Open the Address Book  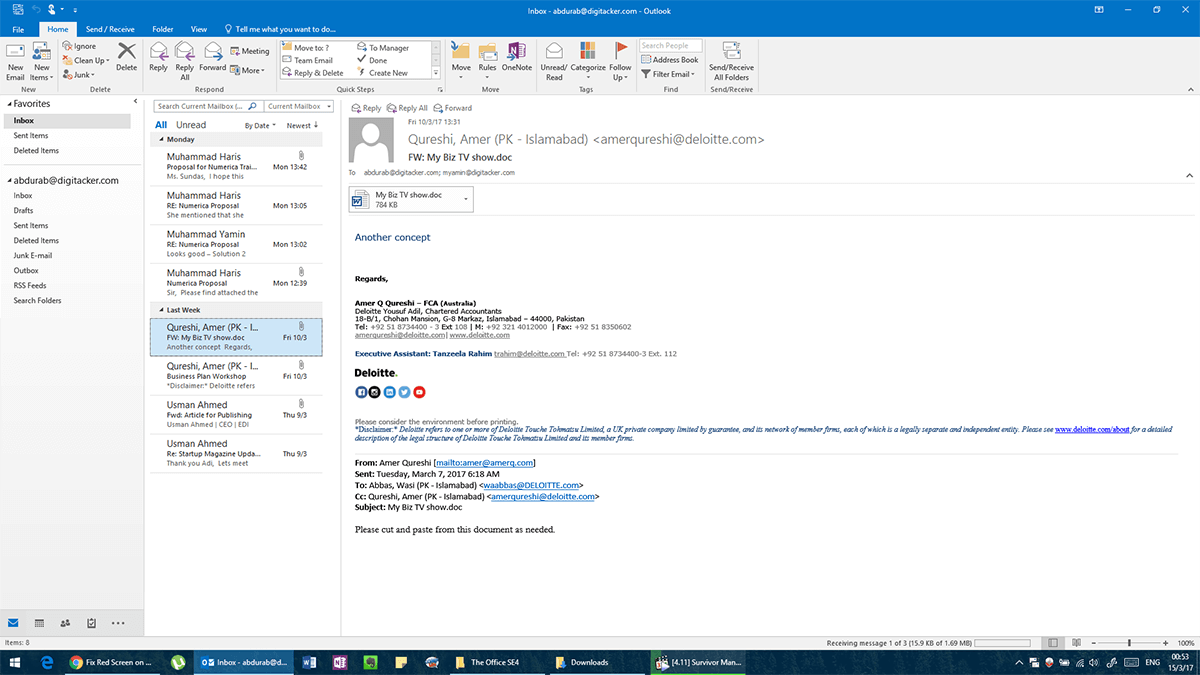pos(669,60)
